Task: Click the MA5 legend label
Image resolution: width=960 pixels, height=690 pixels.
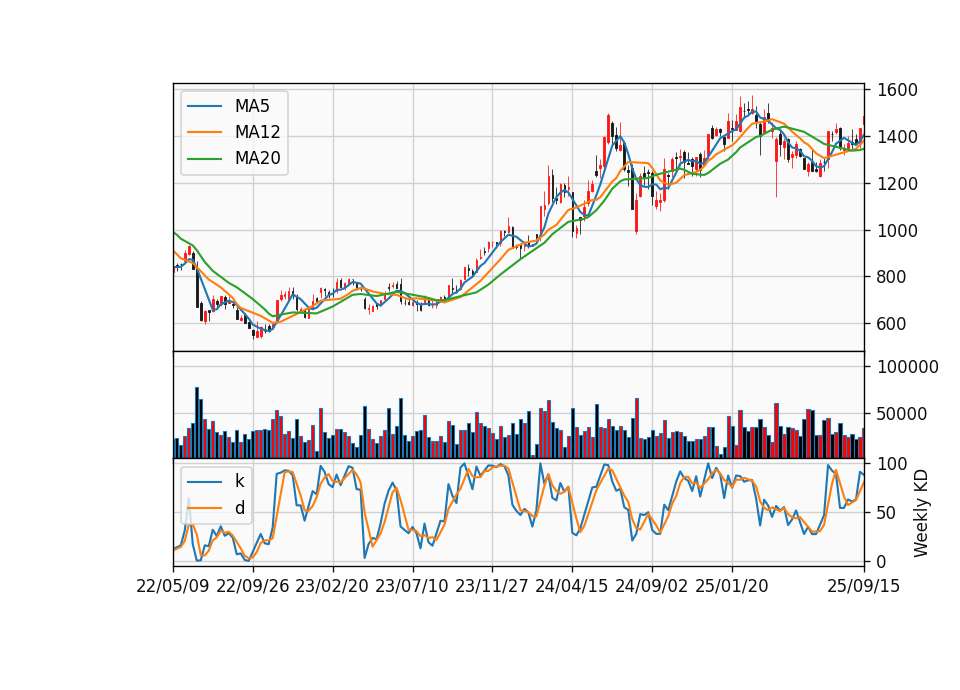Action: point(252,106)
